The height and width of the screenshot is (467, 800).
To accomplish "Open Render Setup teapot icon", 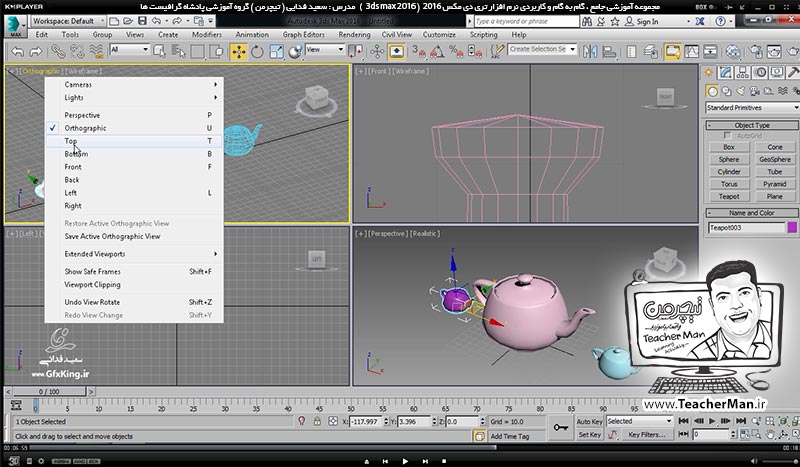I will (756, 52).
